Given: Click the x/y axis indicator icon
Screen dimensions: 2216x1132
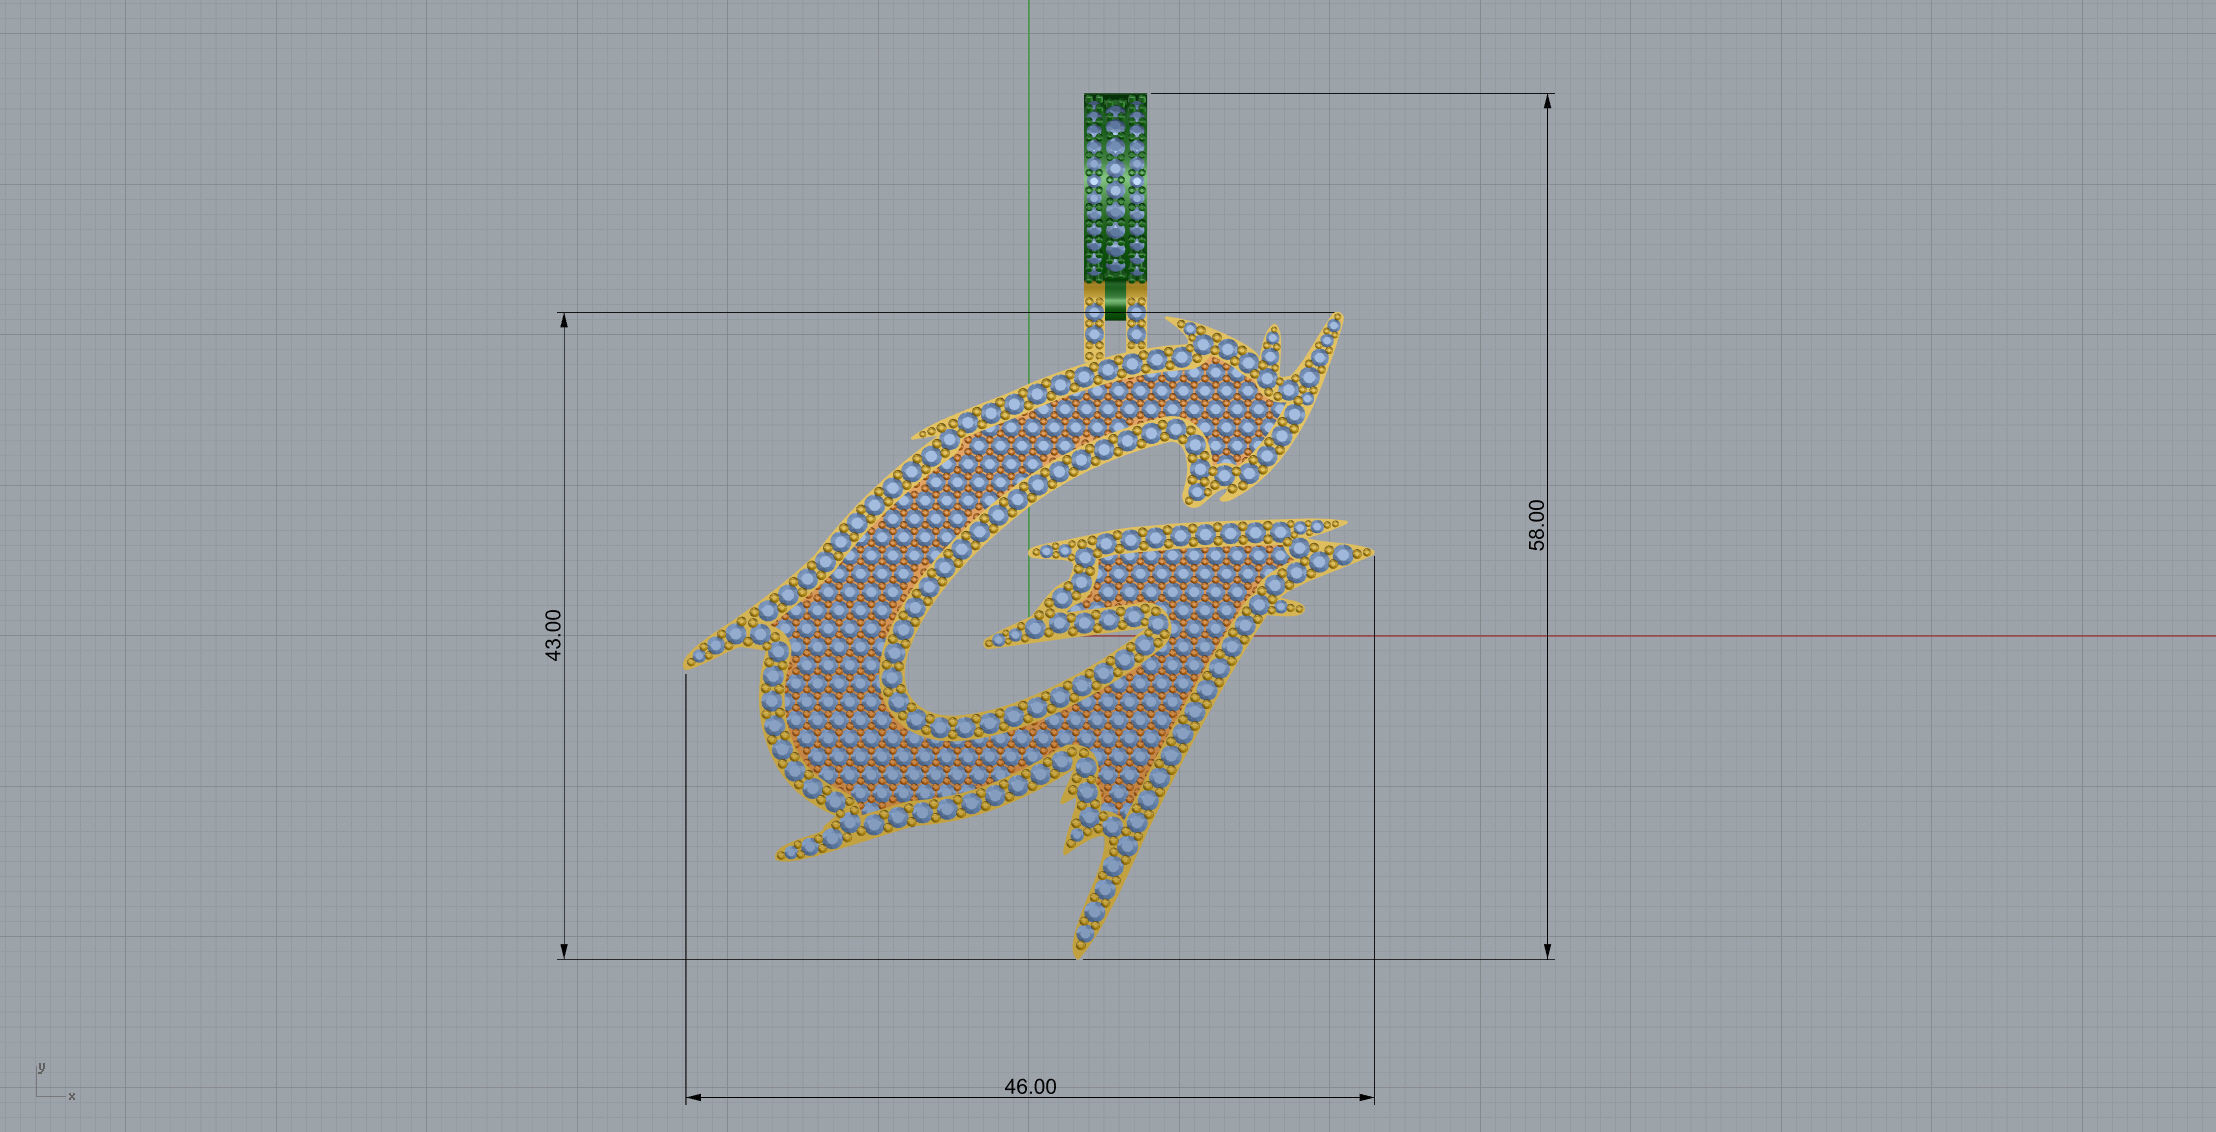Looking at the screenshot, I should click(x=55, y=1082).
